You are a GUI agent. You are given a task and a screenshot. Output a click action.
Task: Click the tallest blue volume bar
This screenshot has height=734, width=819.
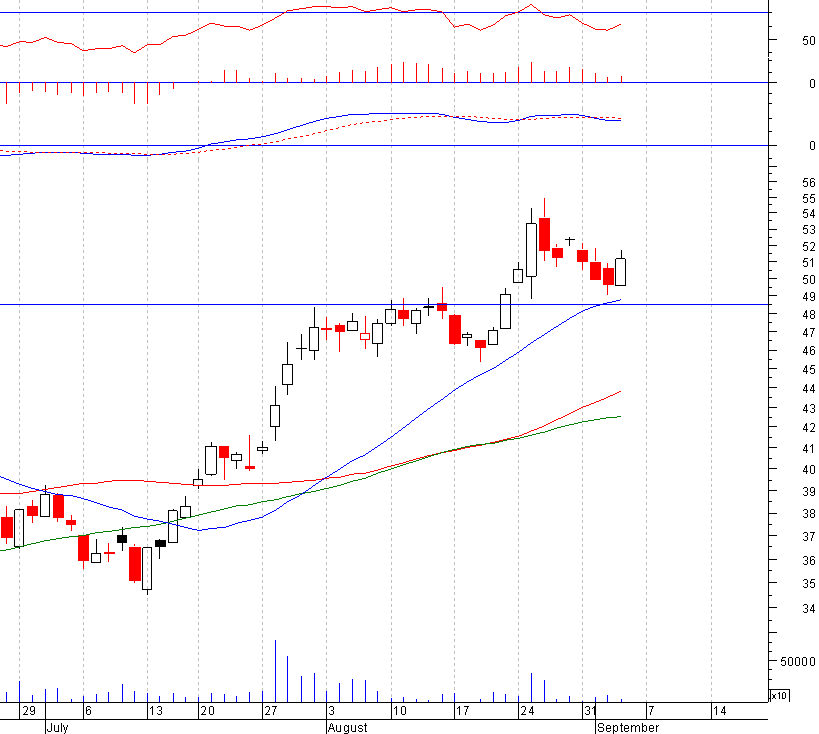[275, 671]
